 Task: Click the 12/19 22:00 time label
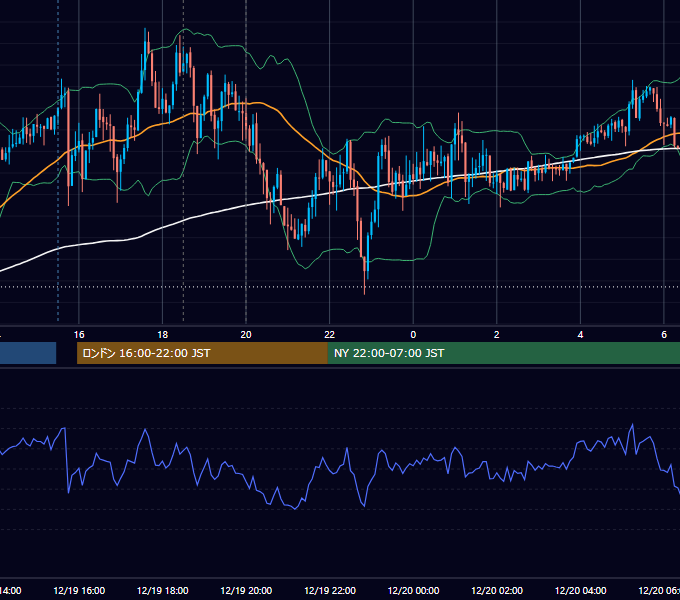coord(330,590)
